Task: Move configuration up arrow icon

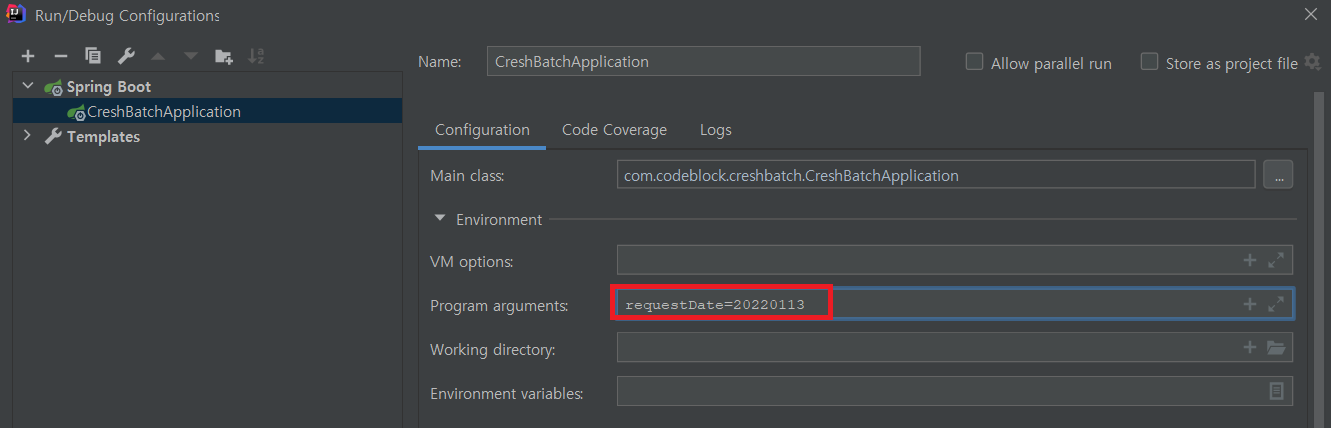Action: tap(158, 56)
